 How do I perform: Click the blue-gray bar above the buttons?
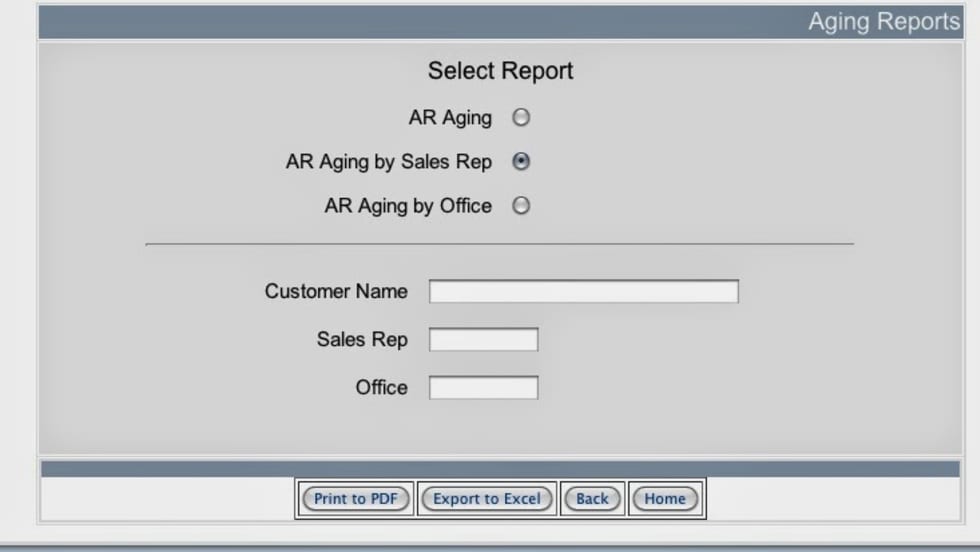(500, 468)
